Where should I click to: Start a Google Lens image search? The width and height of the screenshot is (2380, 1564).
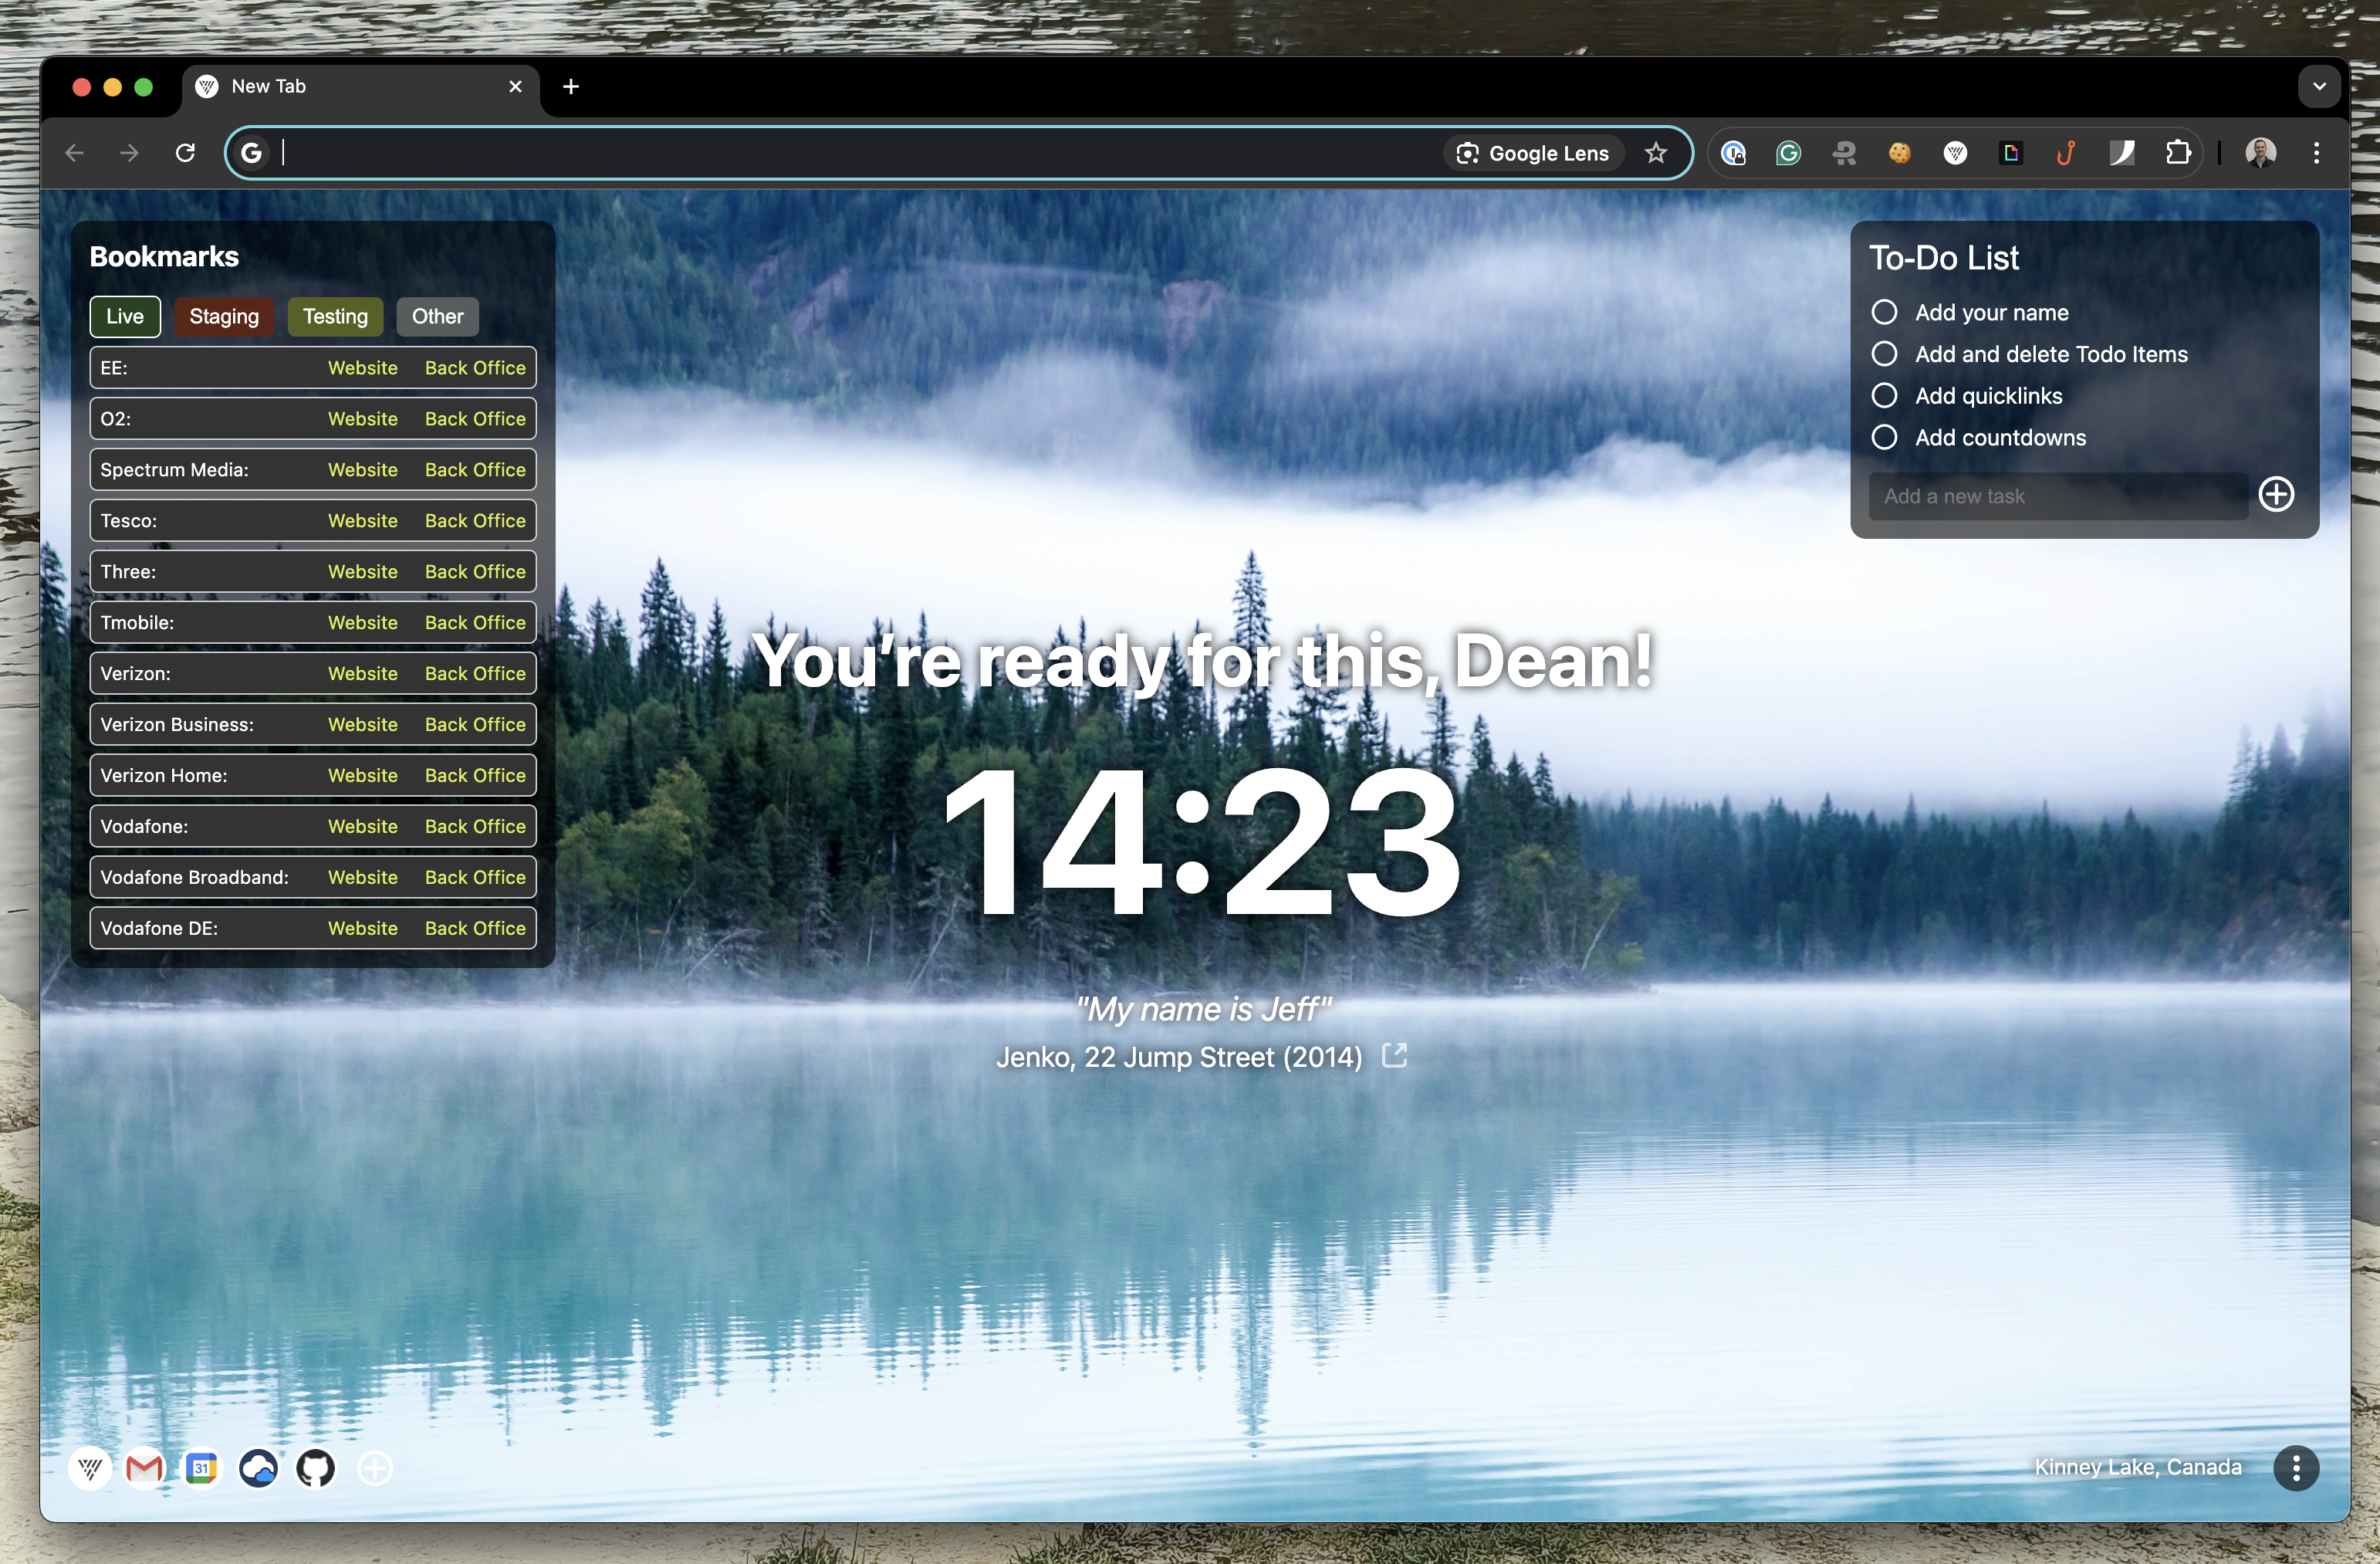[1532, 152]
